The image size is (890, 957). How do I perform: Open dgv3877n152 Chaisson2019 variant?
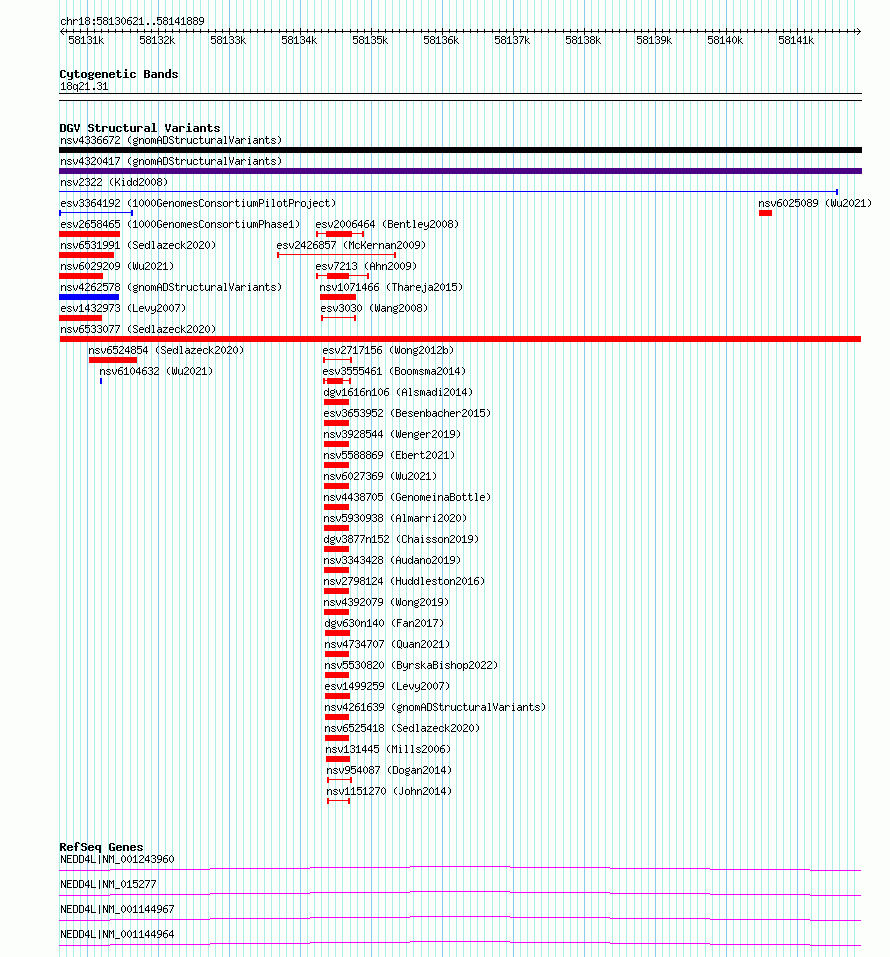coord(402,539)
